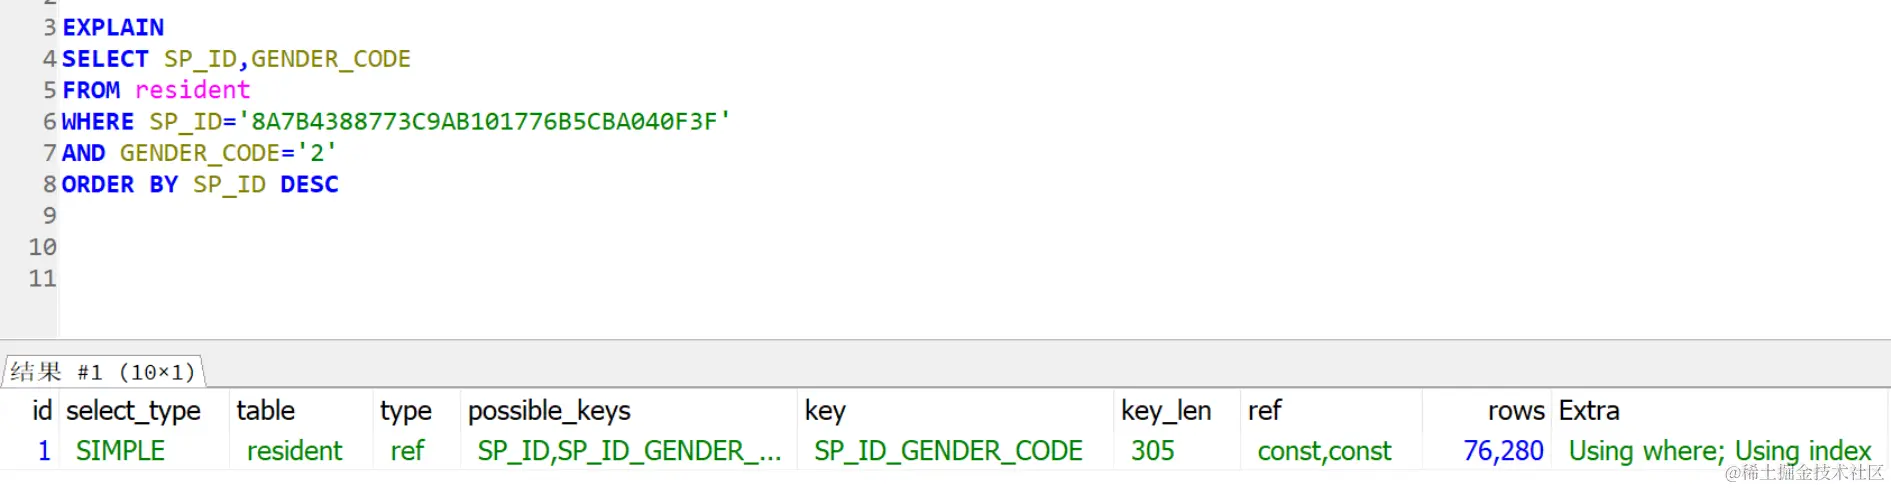Click line number 8 in gutter
This screenshot has width=1891, height=489.
49,185
